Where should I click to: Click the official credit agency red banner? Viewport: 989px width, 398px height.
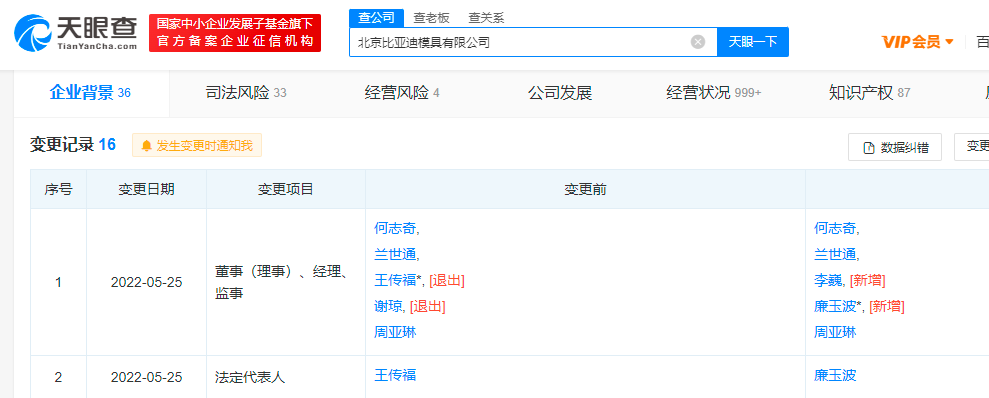coord(235,33)
